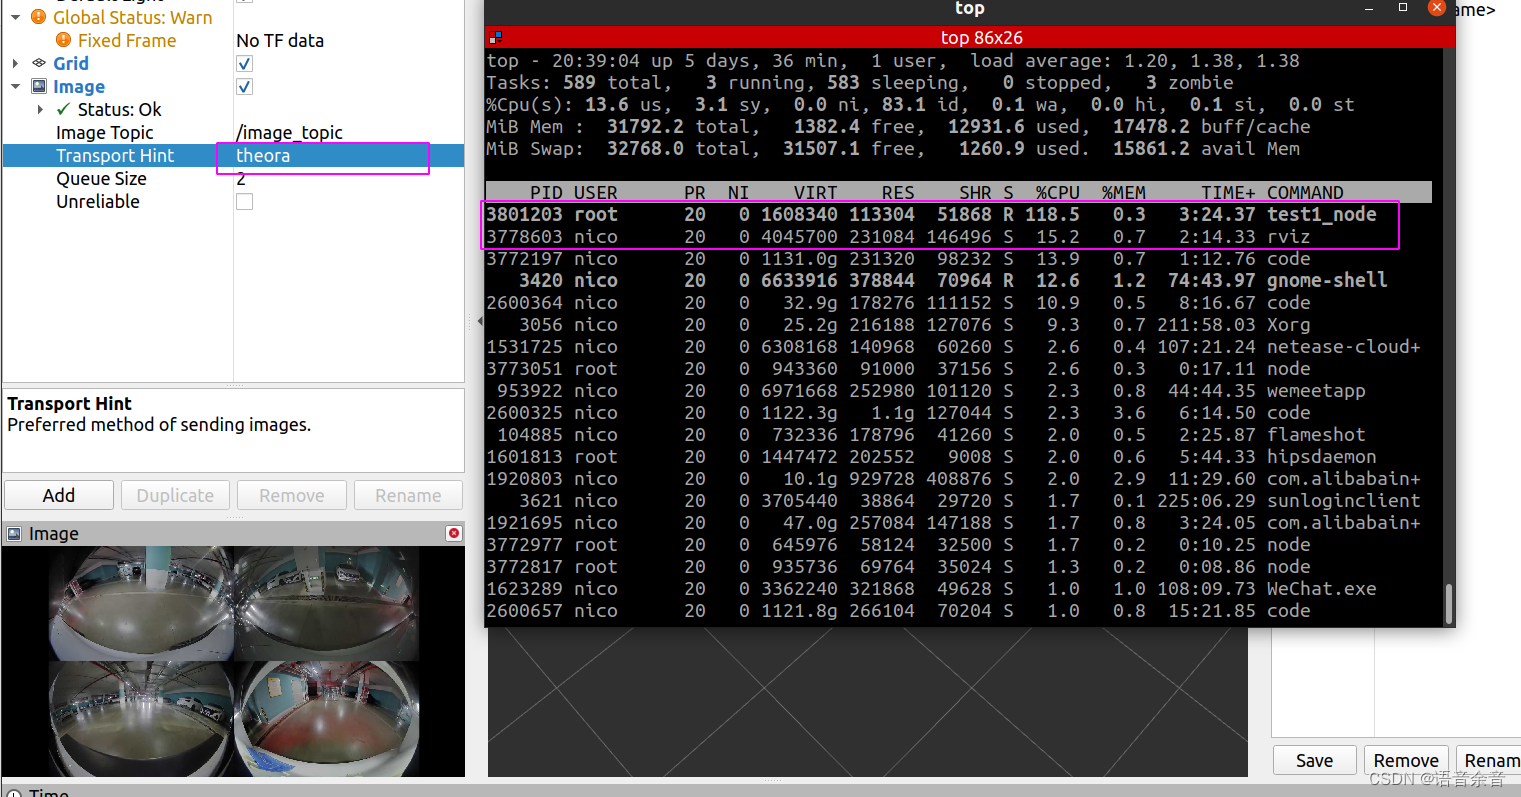Select the Queue Size row
The height and width of the screenshot is (797, 1521).
point(233,178)
